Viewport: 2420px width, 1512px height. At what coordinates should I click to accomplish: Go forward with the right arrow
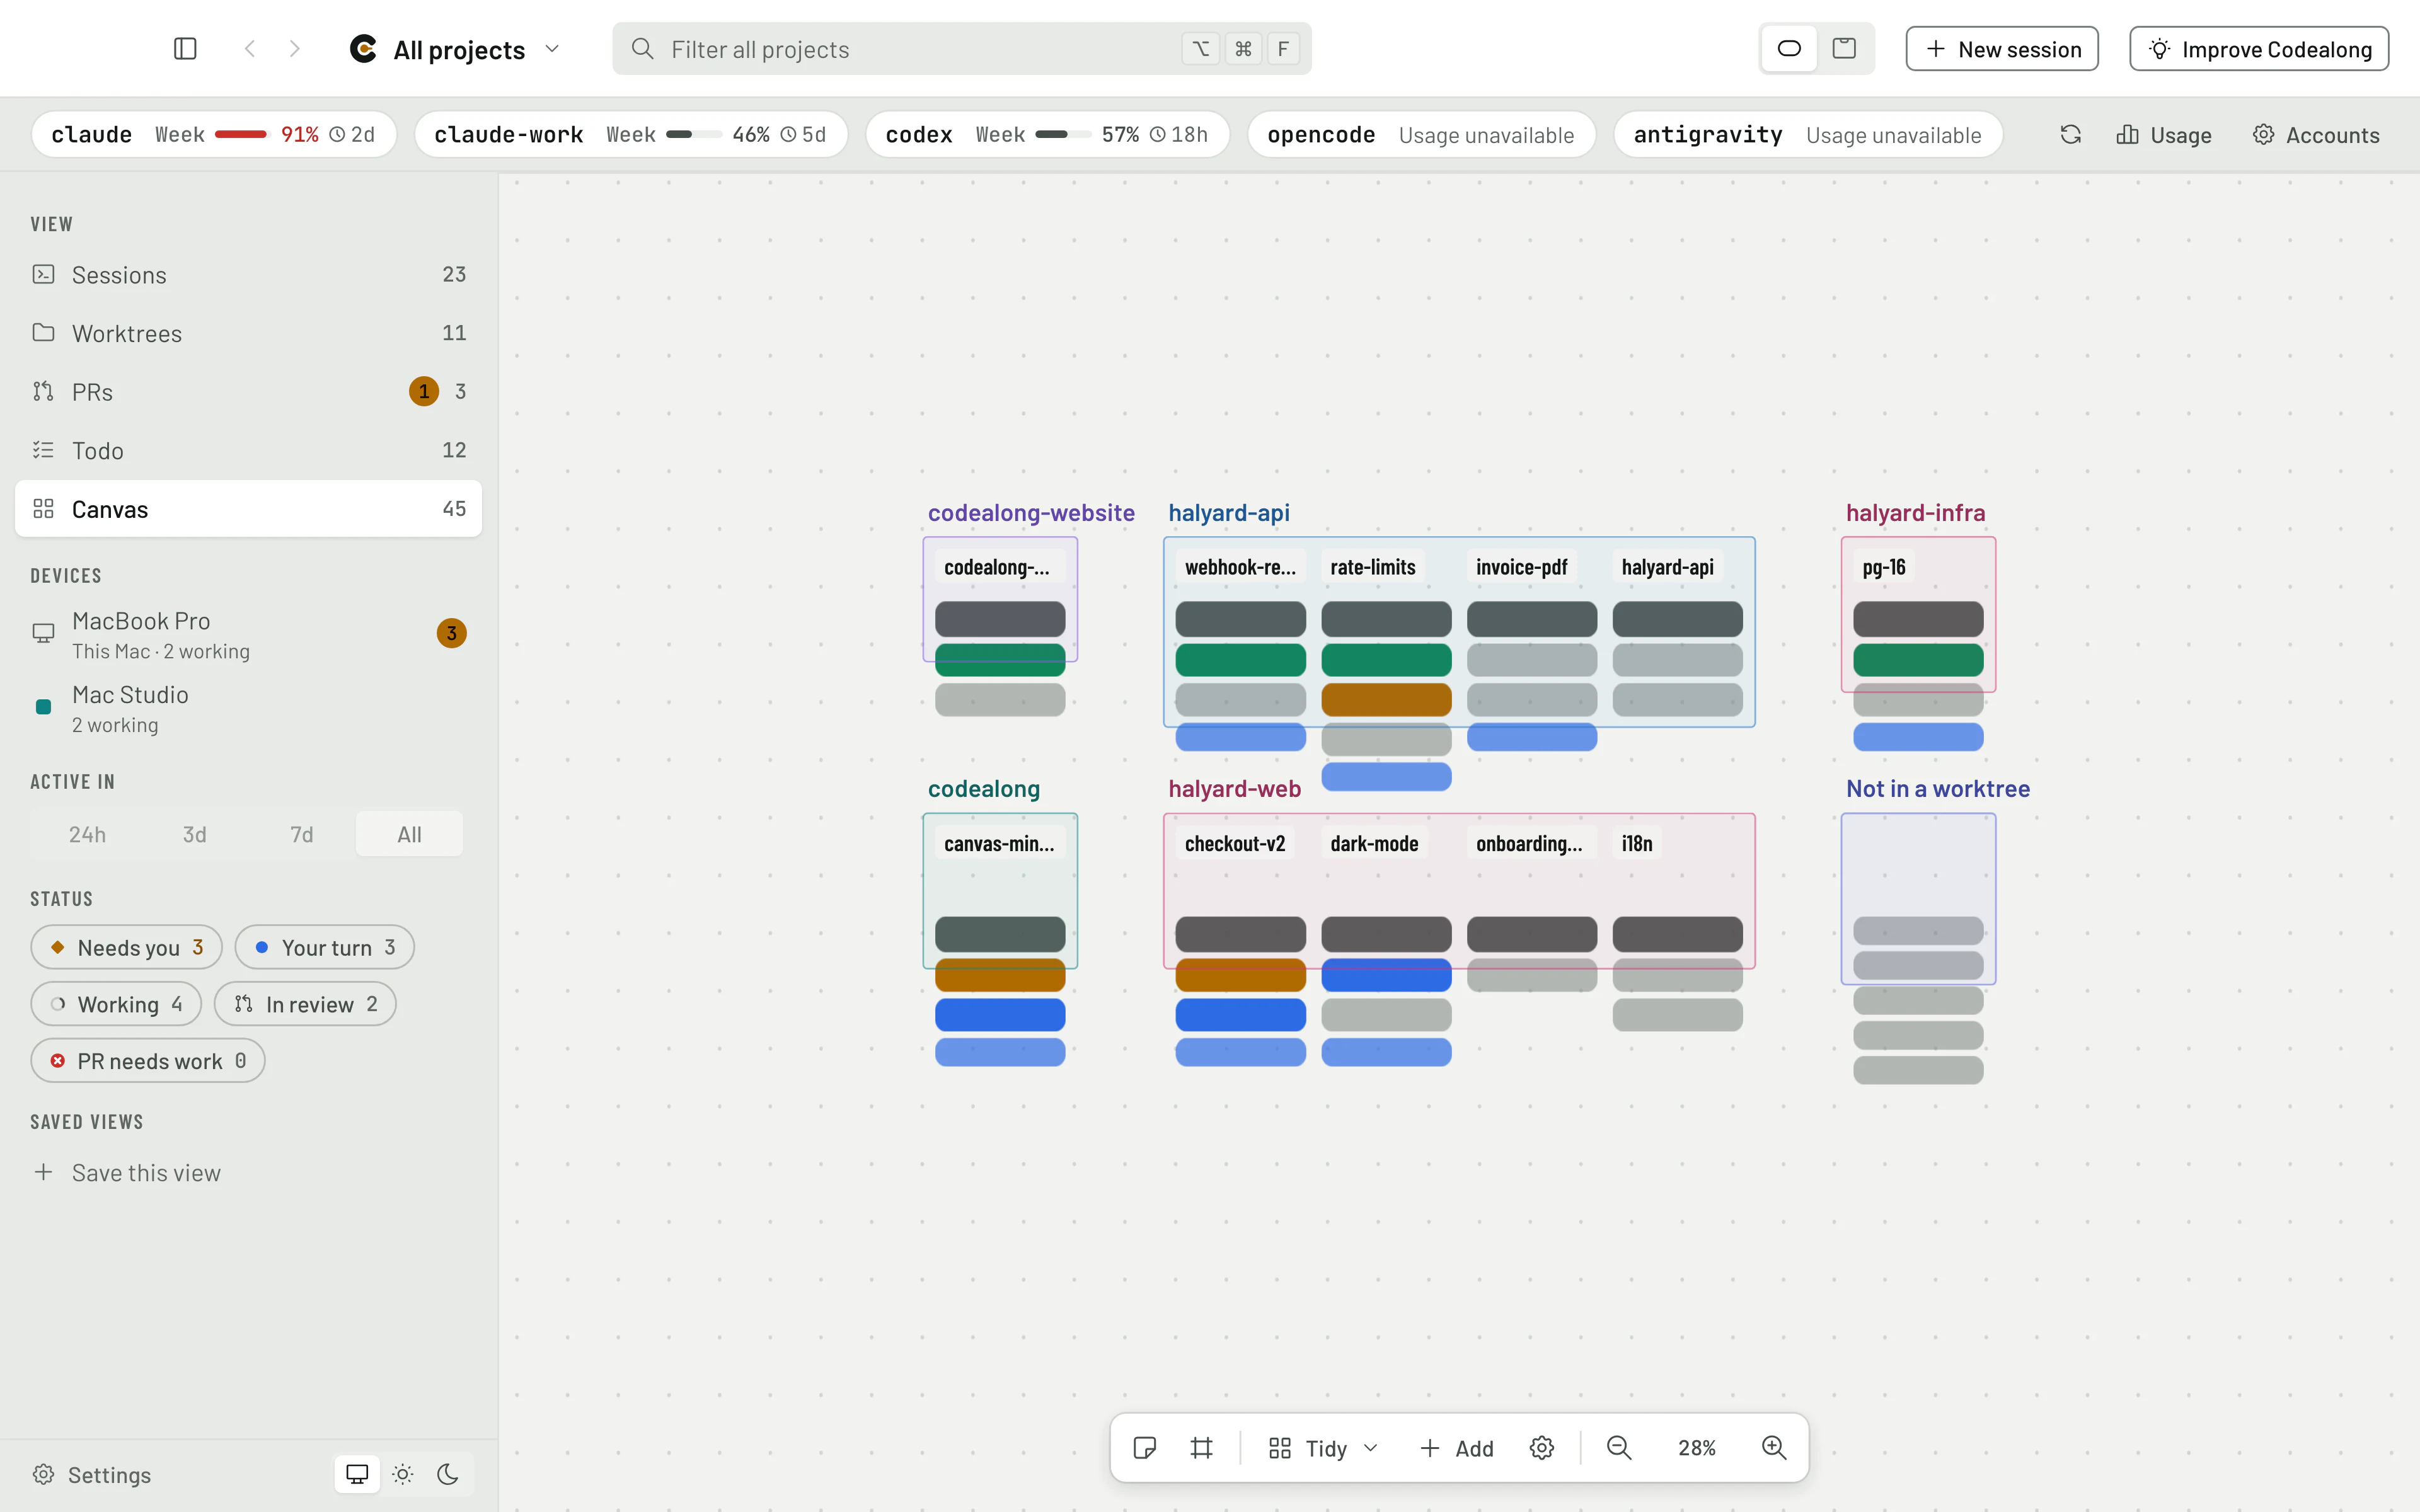click(x=295, y=49)
